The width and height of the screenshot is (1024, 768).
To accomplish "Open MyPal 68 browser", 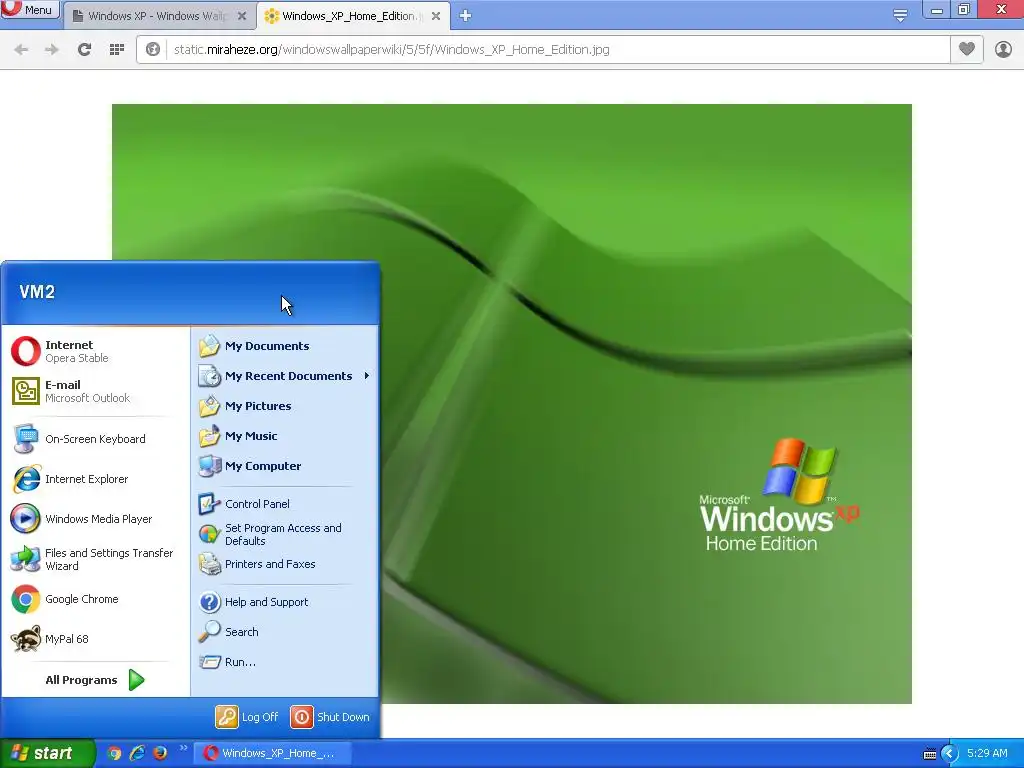I will coord(95,639).
